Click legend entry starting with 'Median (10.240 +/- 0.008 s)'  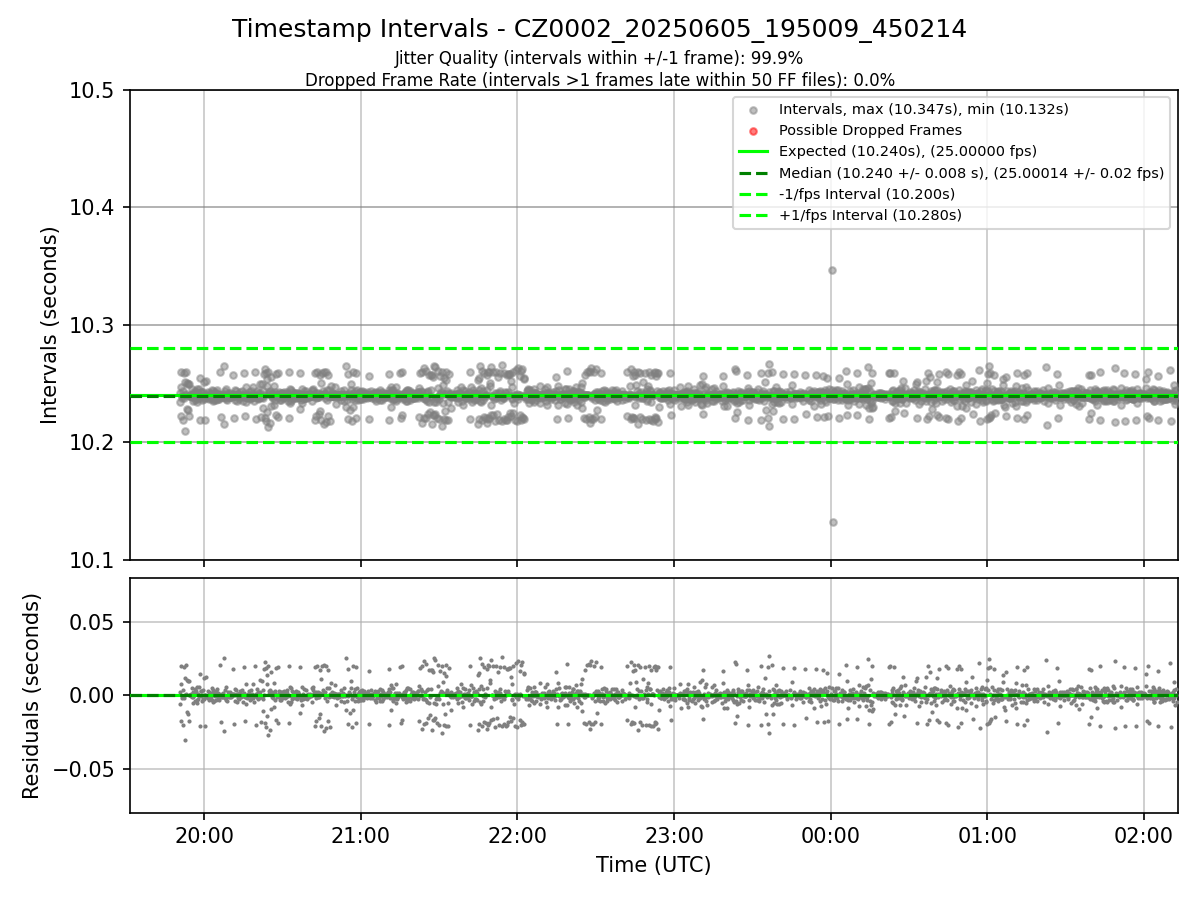point(971,173)
